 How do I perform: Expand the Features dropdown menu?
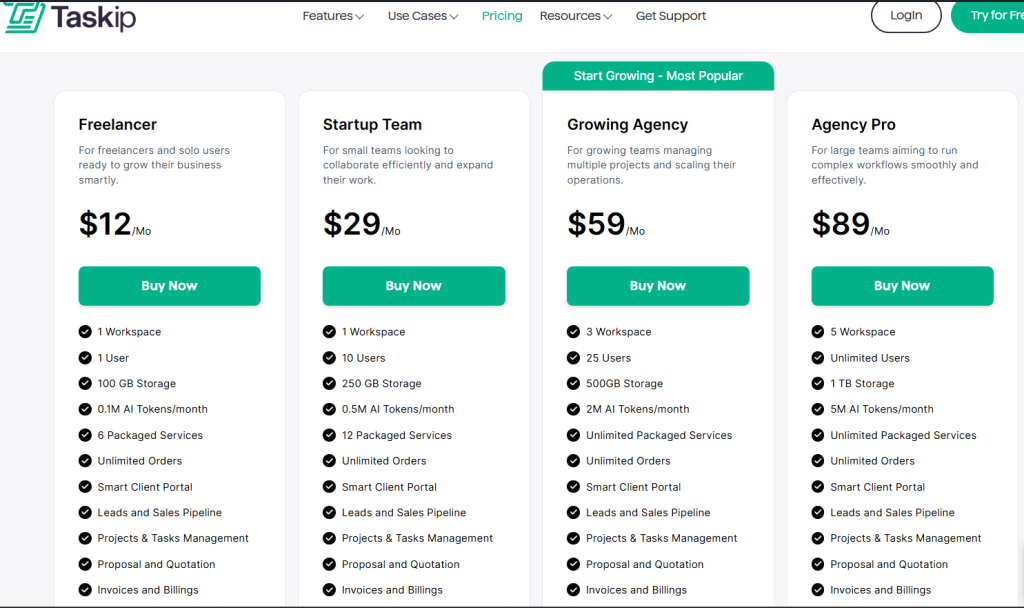pos(333,16)
